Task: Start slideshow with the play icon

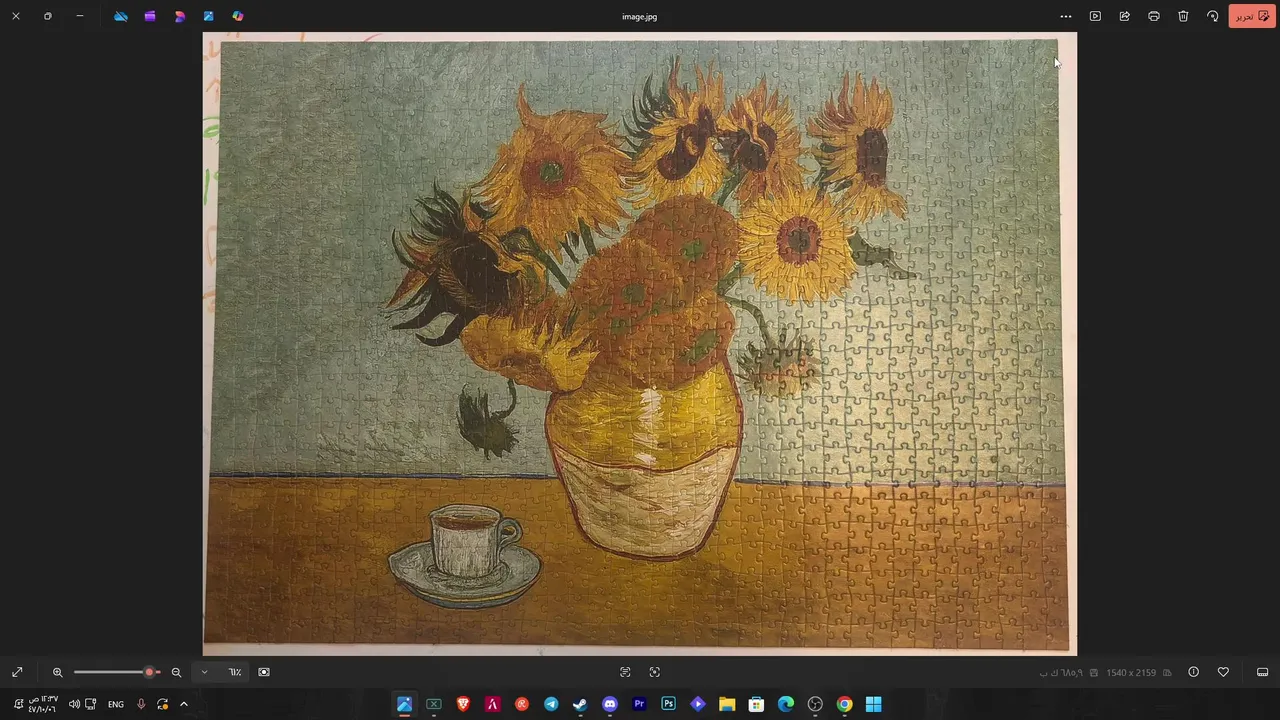Action: [1095, 16]
